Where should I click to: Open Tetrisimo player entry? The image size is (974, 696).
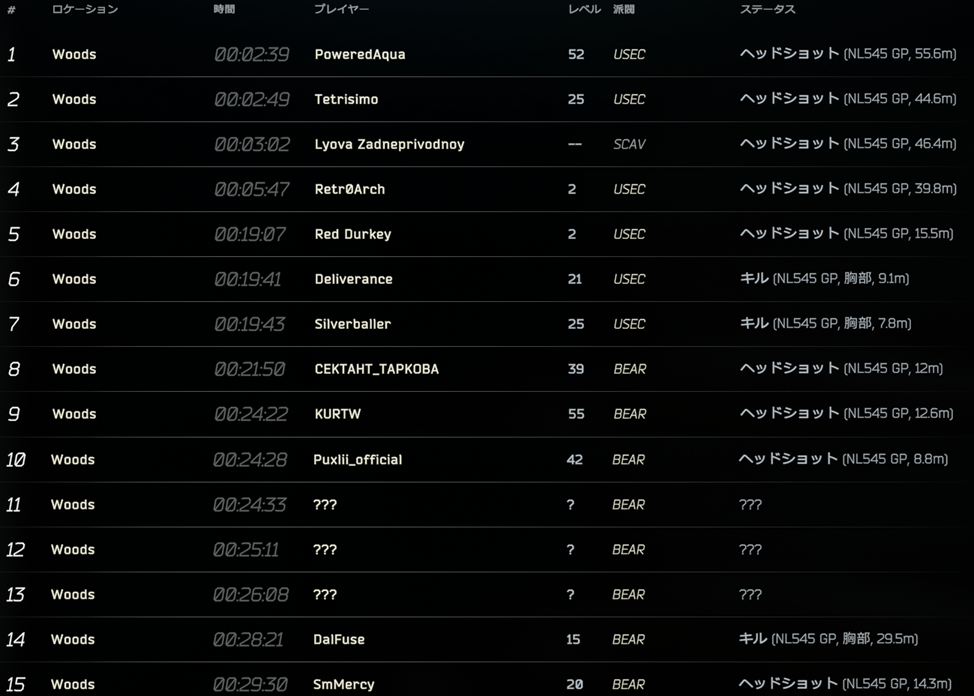click(x=346, y=99)
